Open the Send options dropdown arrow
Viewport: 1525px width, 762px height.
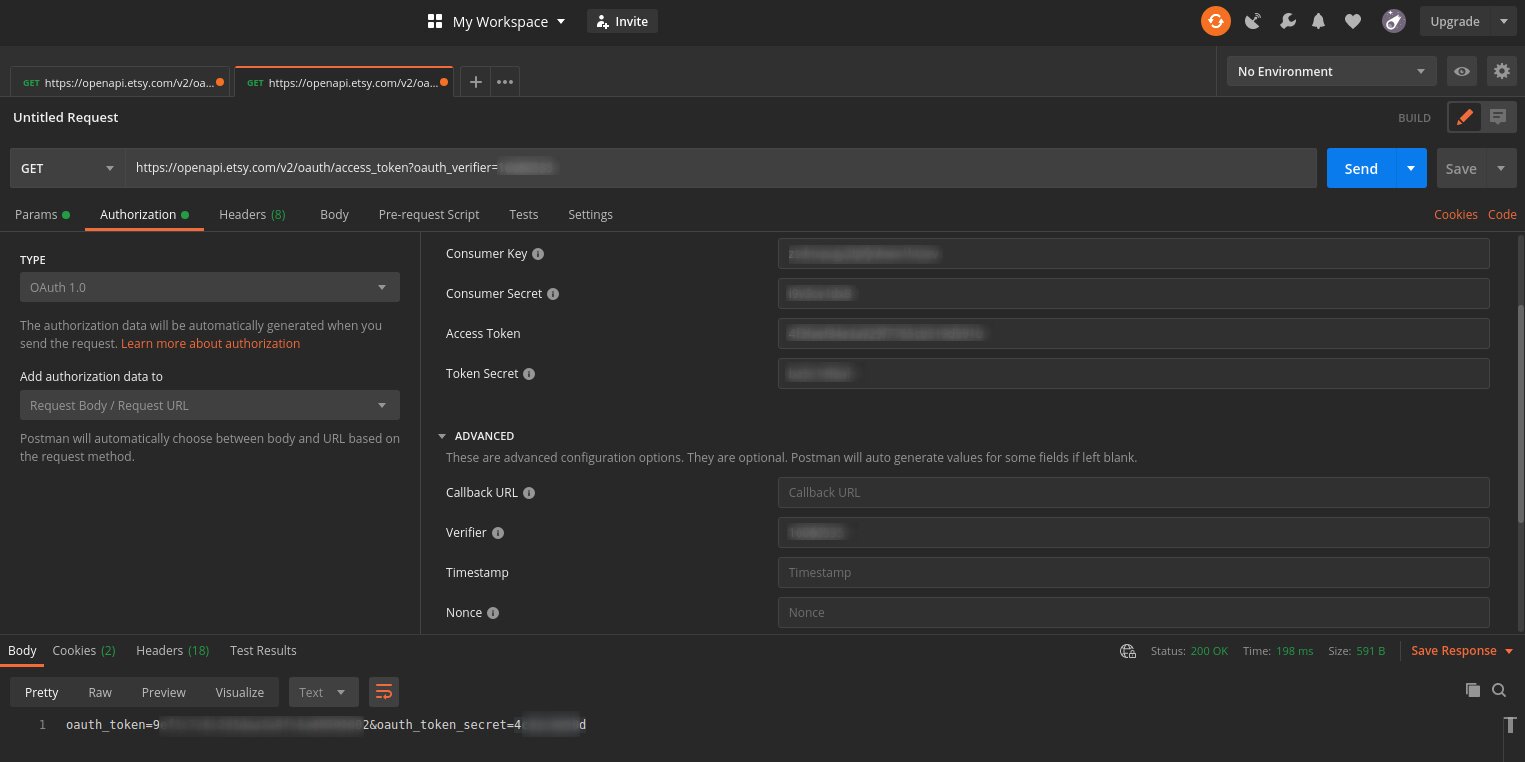pyautogui.click(x=1410, y=168)
